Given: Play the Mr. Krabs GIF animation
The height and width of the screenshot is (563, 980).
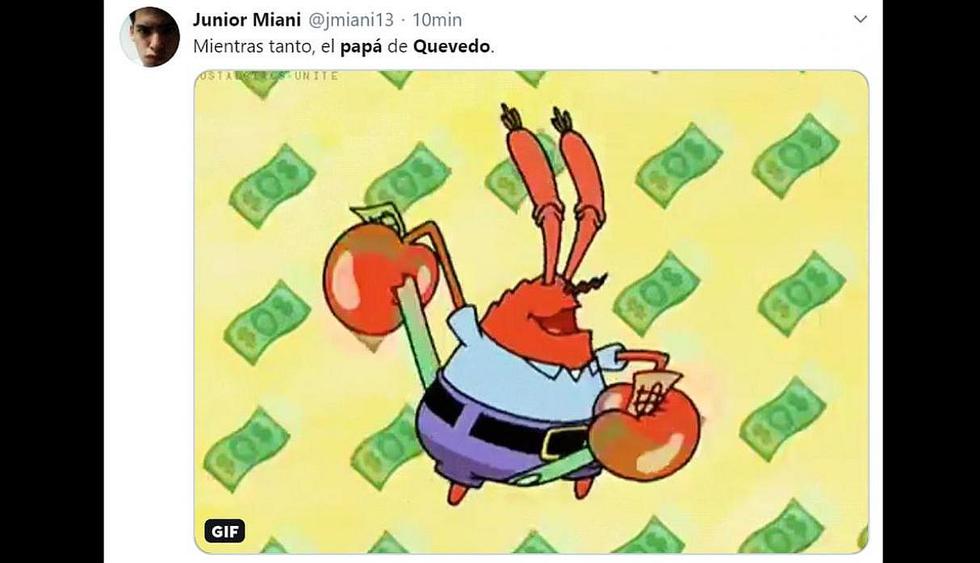Looking at the screenshot, I should click(x=531, y=312).
